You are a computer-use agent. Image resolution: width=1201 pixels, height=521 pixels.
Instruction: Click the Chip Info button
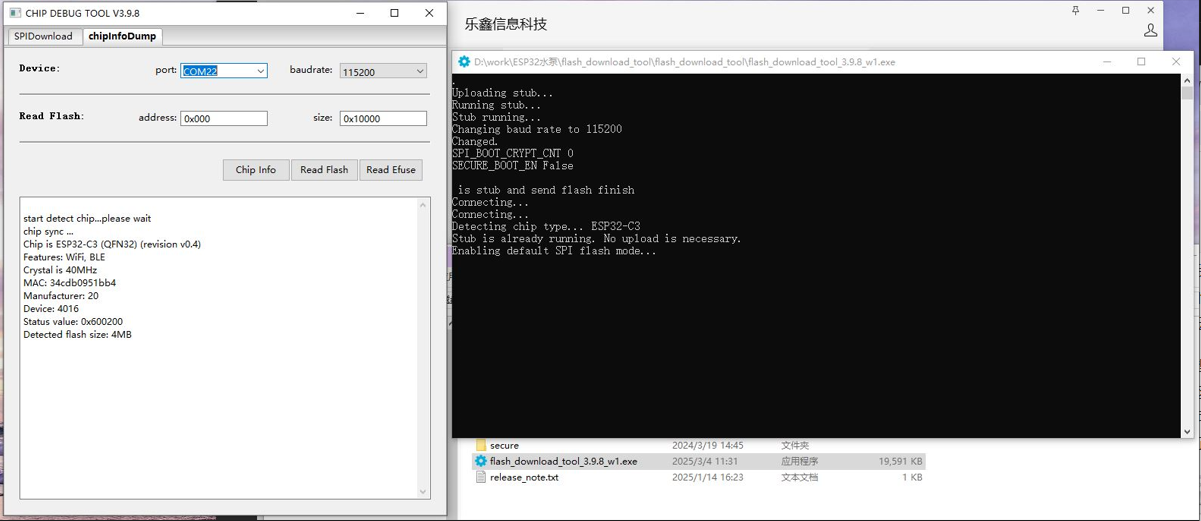coord(256,170)
